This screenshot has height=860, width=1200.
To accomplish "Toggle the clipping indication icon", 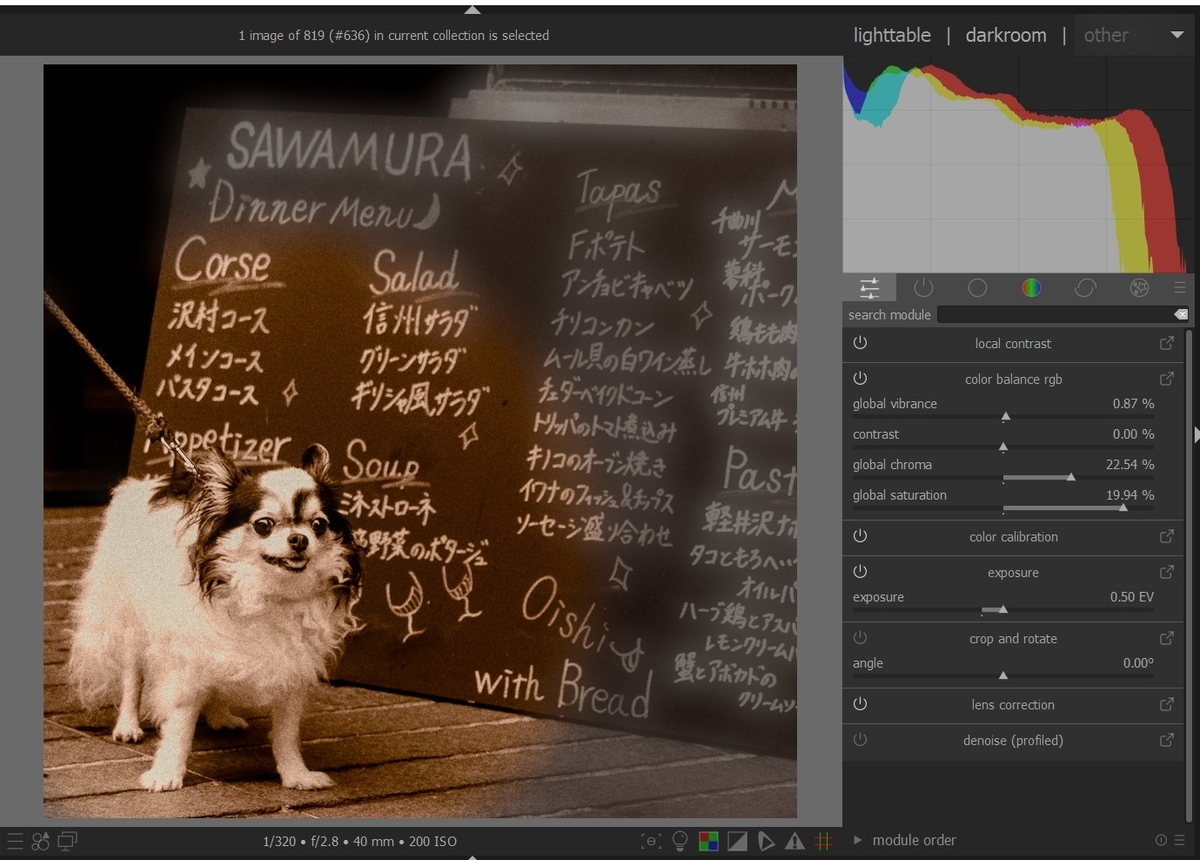I will tap(737, 841).
